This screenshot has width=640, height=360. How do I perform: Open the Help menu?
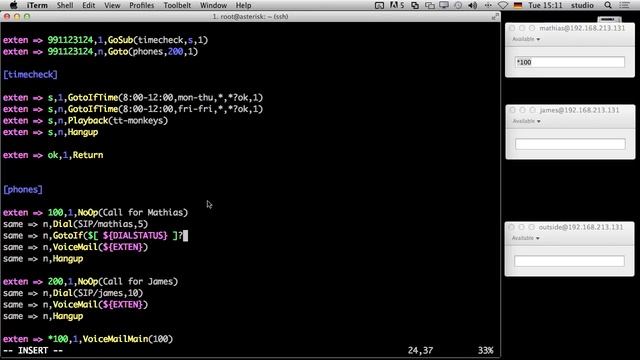[x=243, y=5]
